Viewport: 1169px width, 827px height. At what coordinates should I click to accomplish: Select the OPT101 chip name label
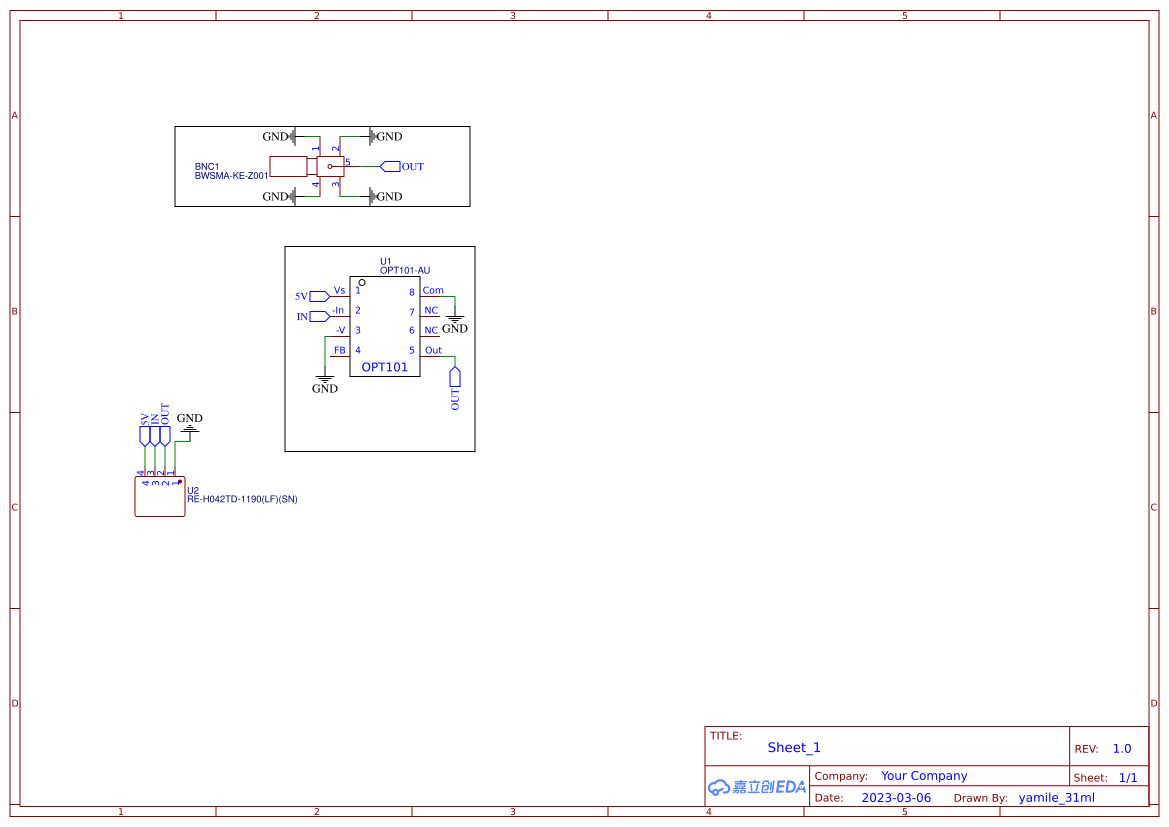click(x=384, y=367)
